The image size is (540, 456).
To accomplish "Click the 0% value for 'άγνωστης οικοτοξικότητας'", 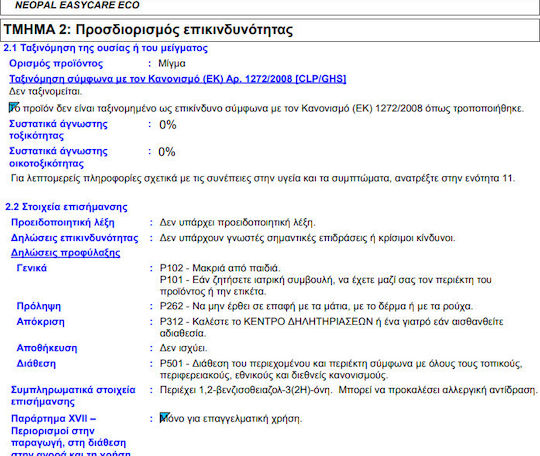I will click(x=167, y=152).
